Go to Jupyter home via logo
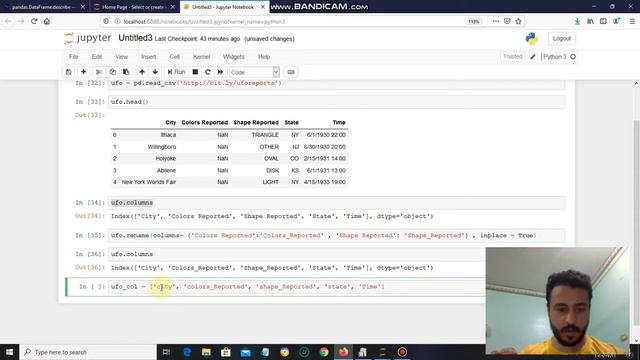640x360 pixels. click(87, 38)
